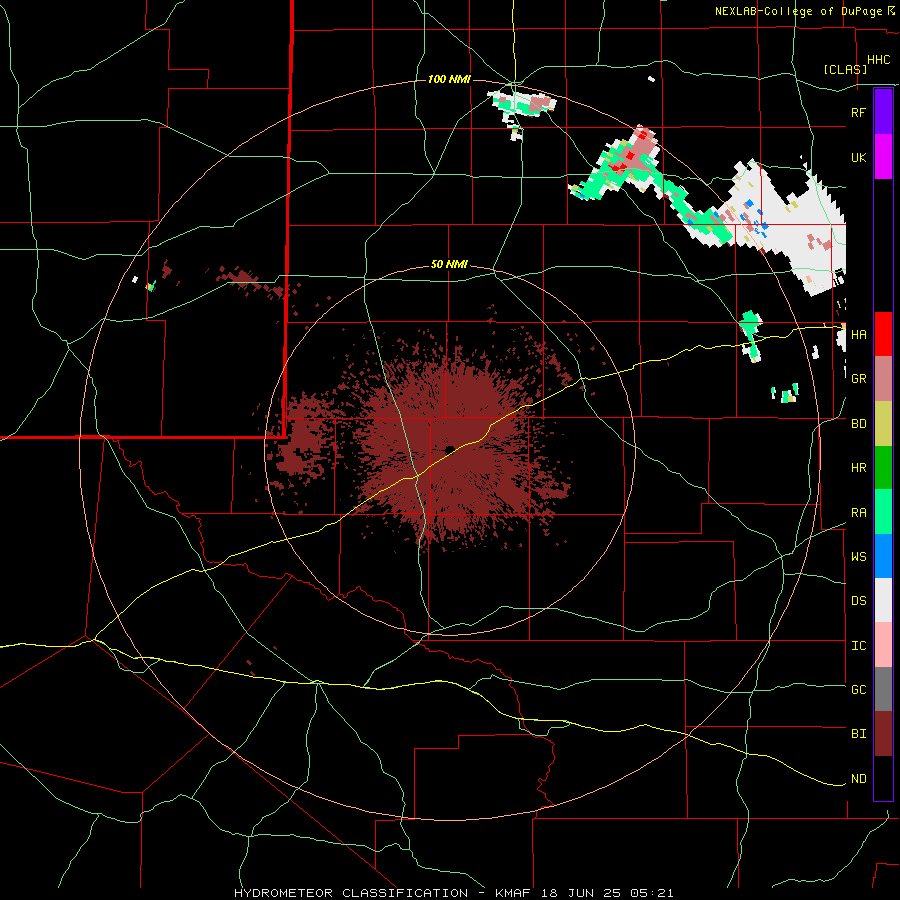
Task: Click the 50 NMI range ring label
Action: tap(449, 265)
